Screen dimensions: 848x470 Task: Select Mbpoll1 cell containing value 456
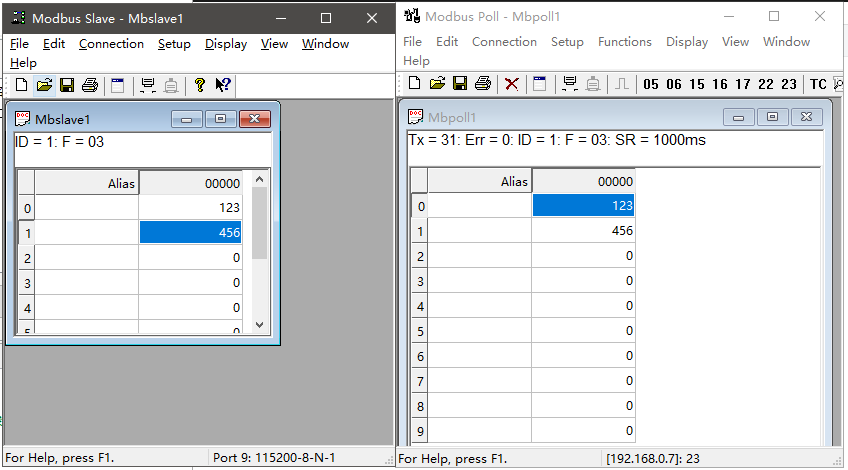583,231
